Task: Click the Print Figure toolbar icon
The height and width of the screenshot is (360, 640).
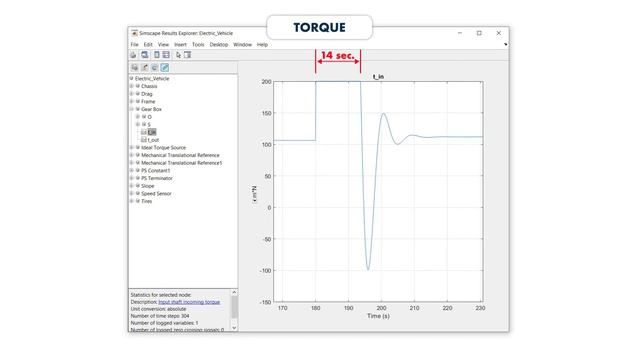Action: (x=133, y=55)
